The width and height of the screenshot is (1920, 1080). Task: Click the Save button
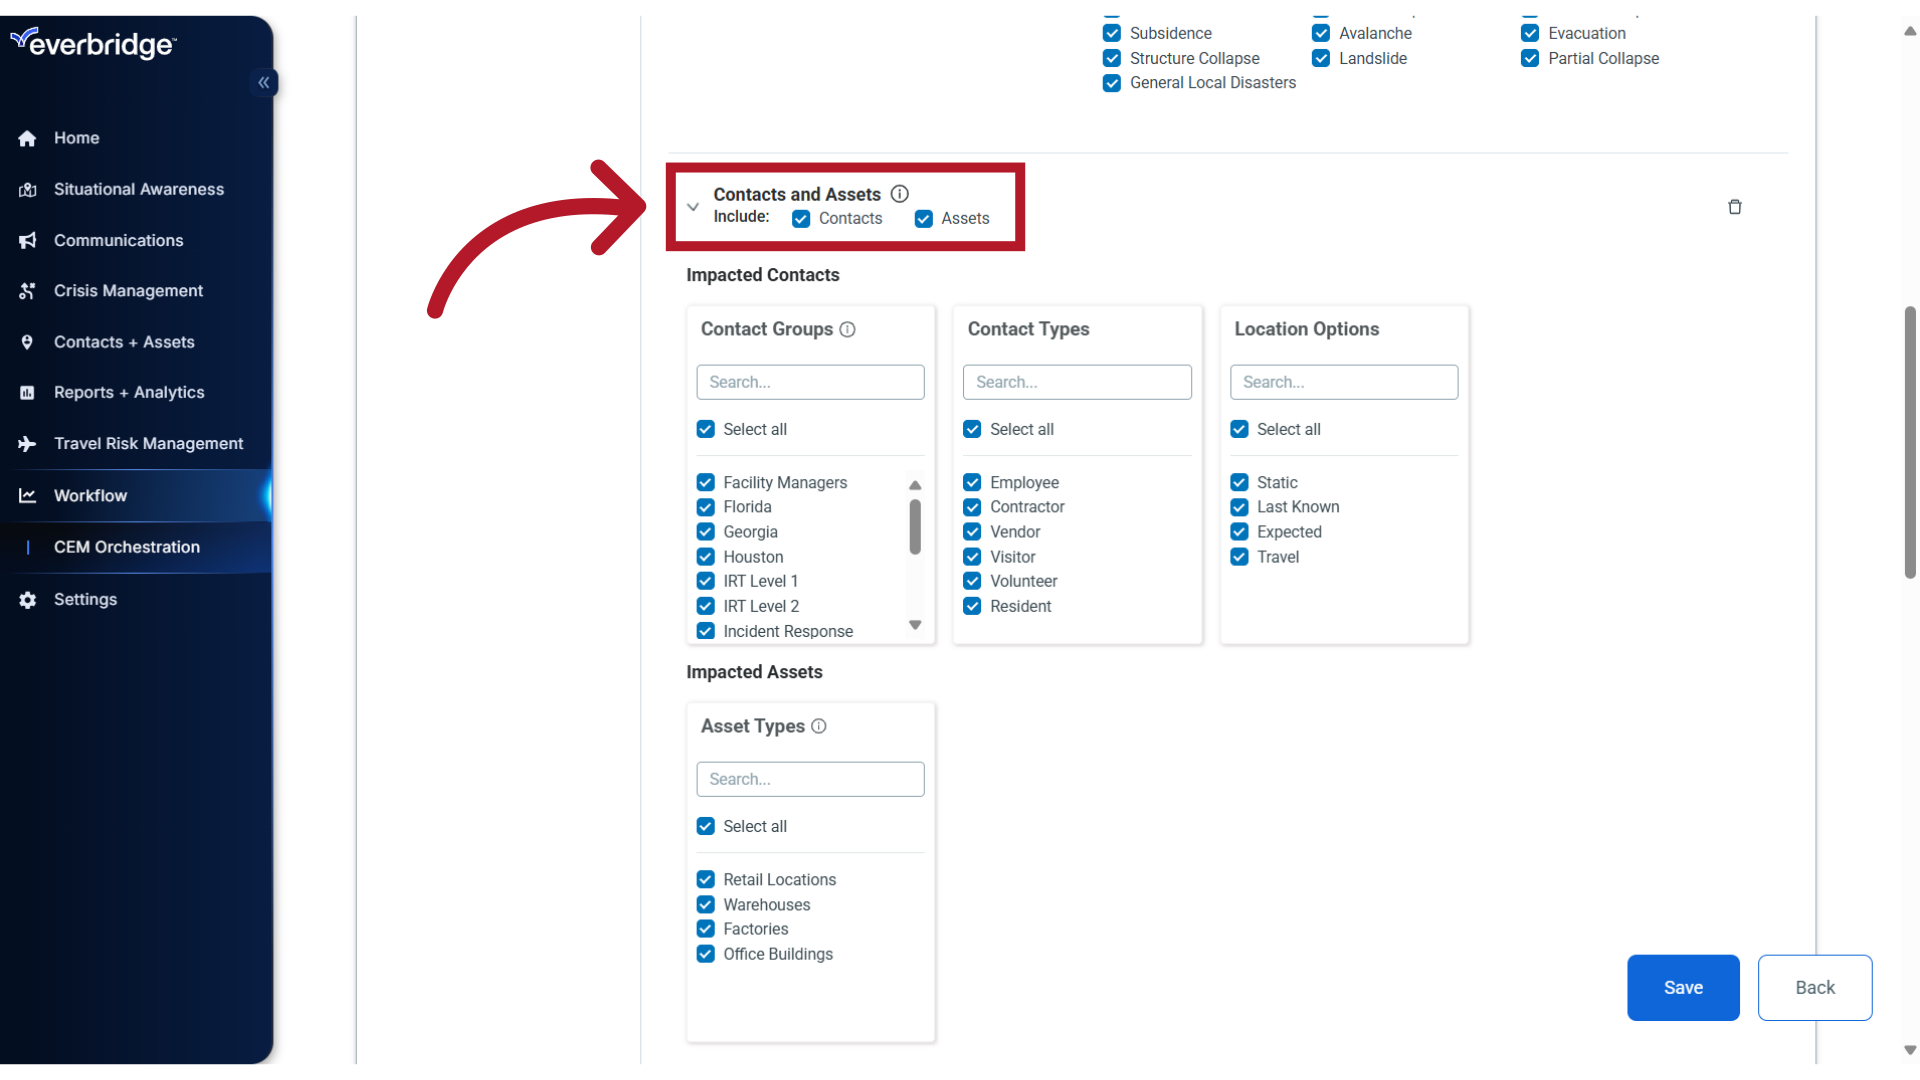(1683, 986)
